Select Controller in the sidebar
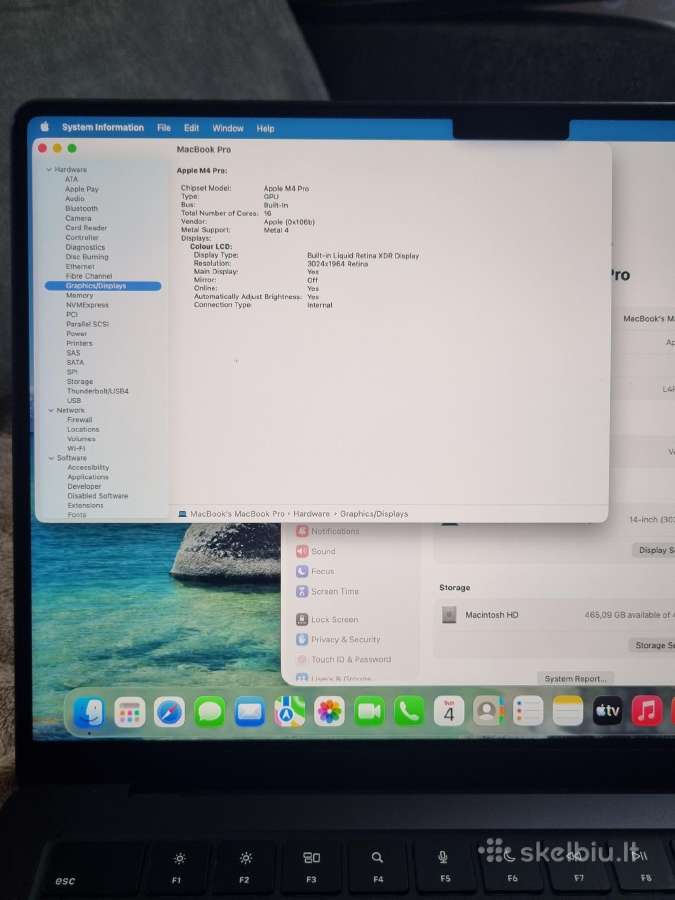The width and height of the screenshot is (675, 900). 82,238
